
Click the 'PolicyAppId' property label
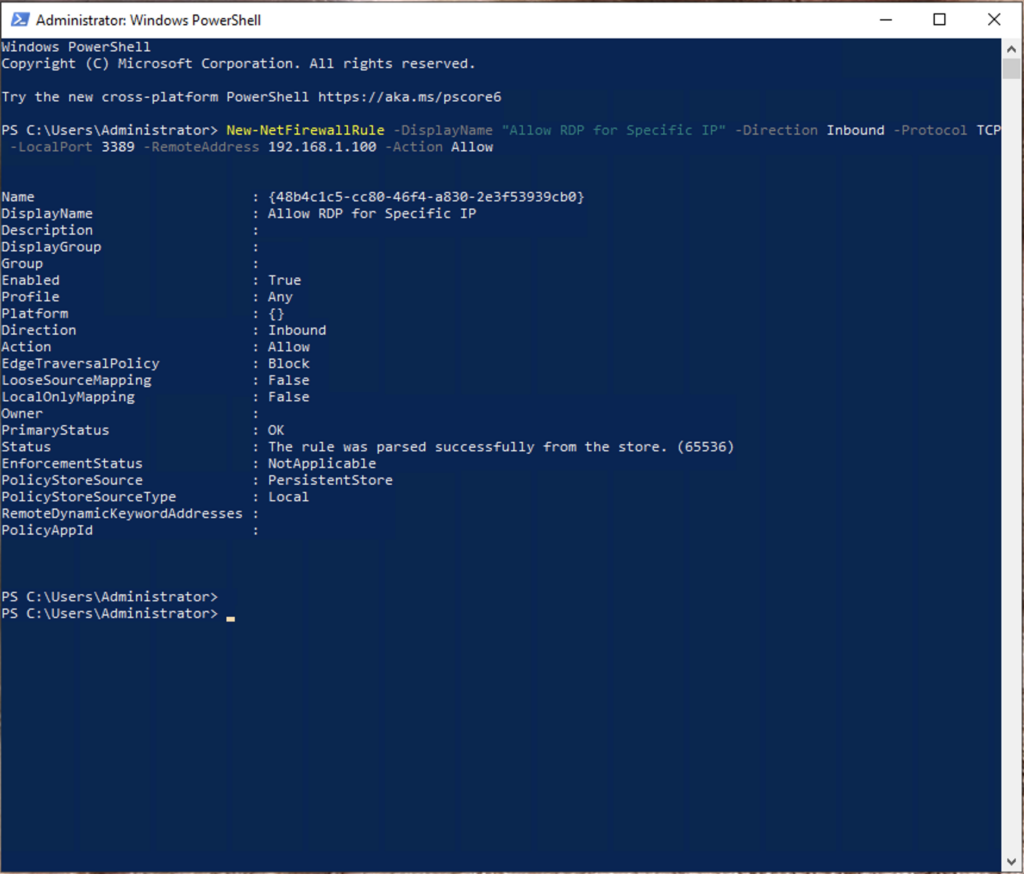(x=47, y=530)
